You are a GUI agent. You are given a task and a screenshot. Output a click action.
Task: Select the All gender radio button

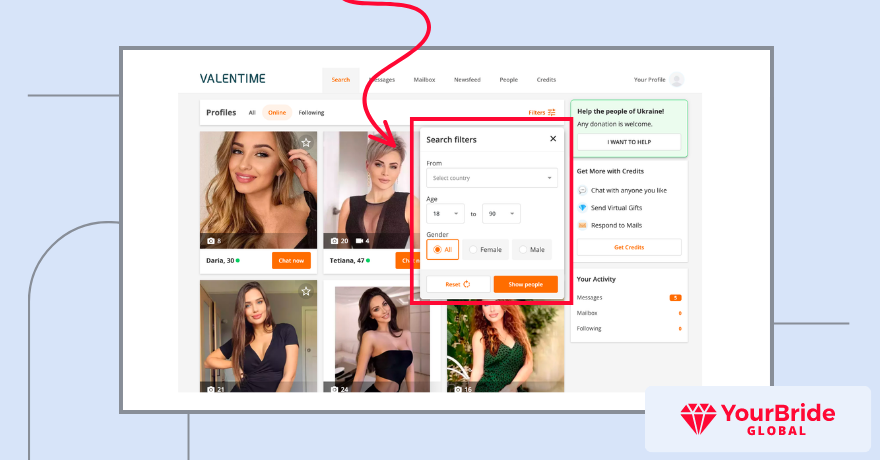[442, 250]
